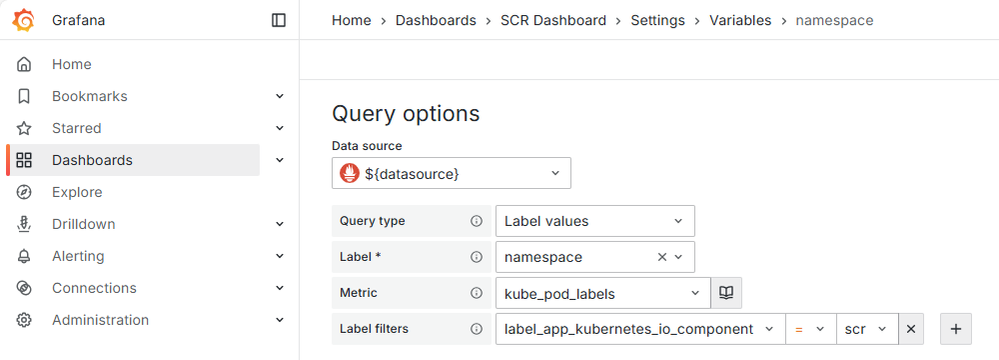This screenshot has width=999, height=360.
Task: Open the scr filter value dropdown
Action: point(867,329)
